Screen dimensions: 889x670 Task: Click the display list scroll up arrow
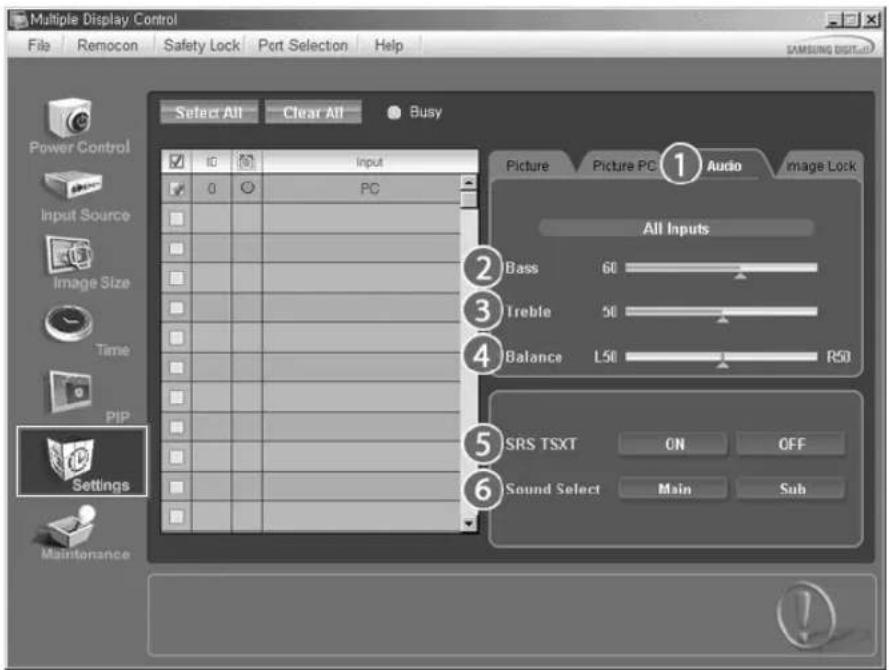pos(468,182)
